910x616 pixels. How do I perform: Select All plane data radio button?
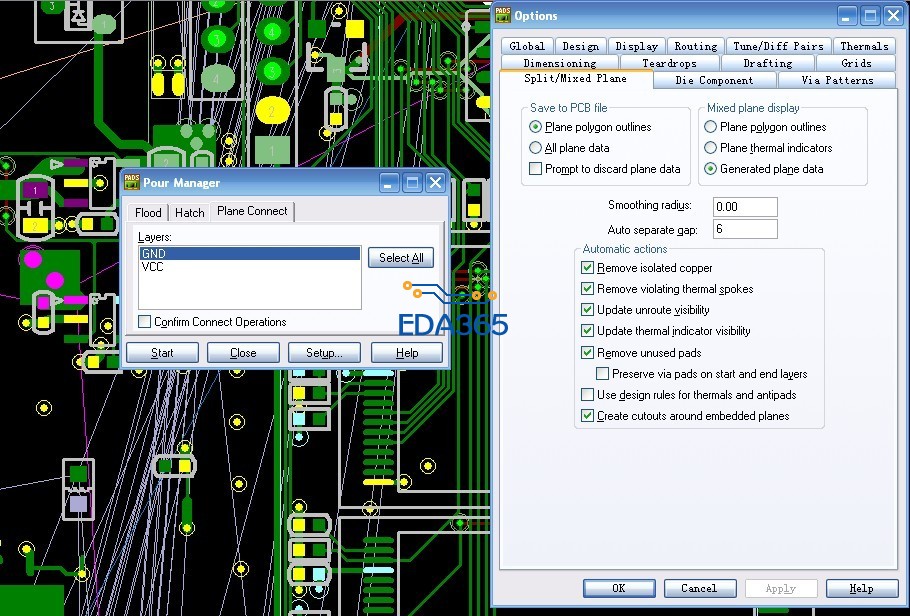tap(536, 148)
